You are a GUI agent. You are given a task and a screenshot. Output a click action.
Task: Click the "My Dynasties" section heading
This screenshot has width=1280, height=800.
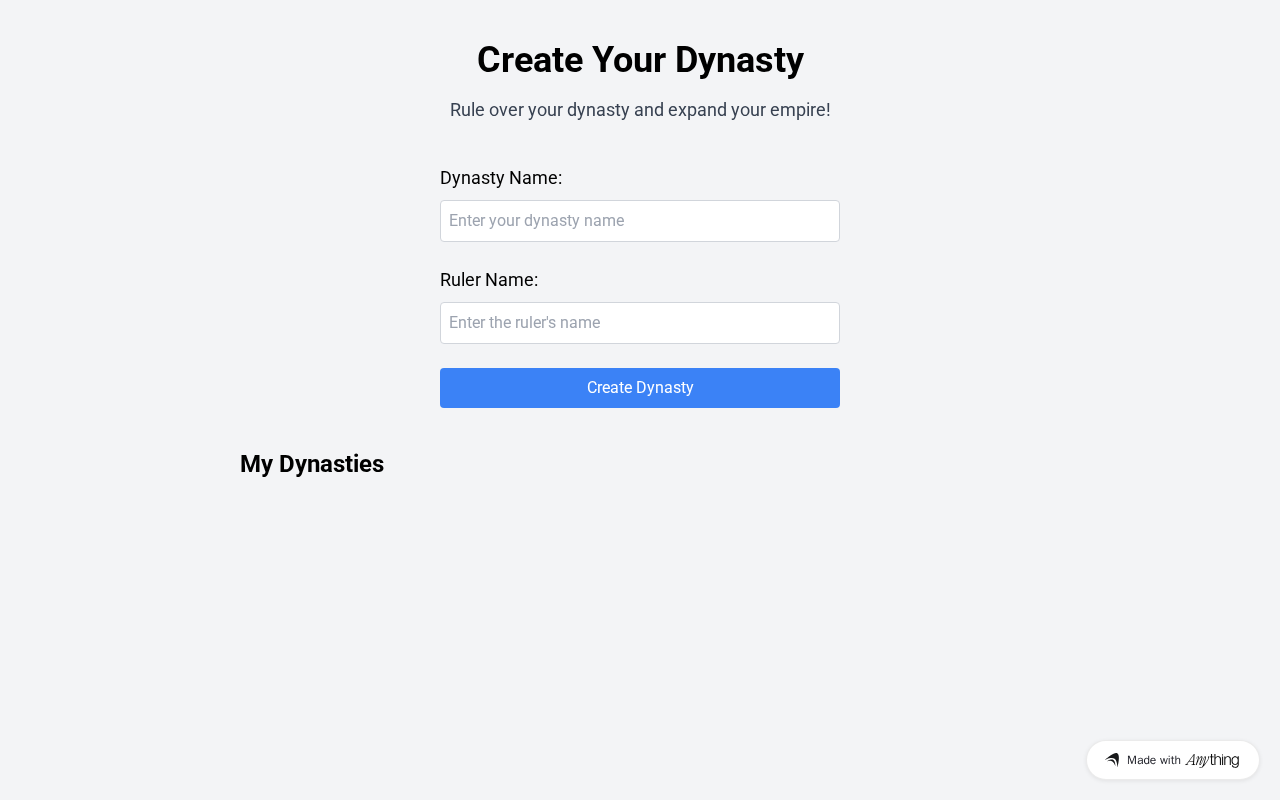pos(312,464)
